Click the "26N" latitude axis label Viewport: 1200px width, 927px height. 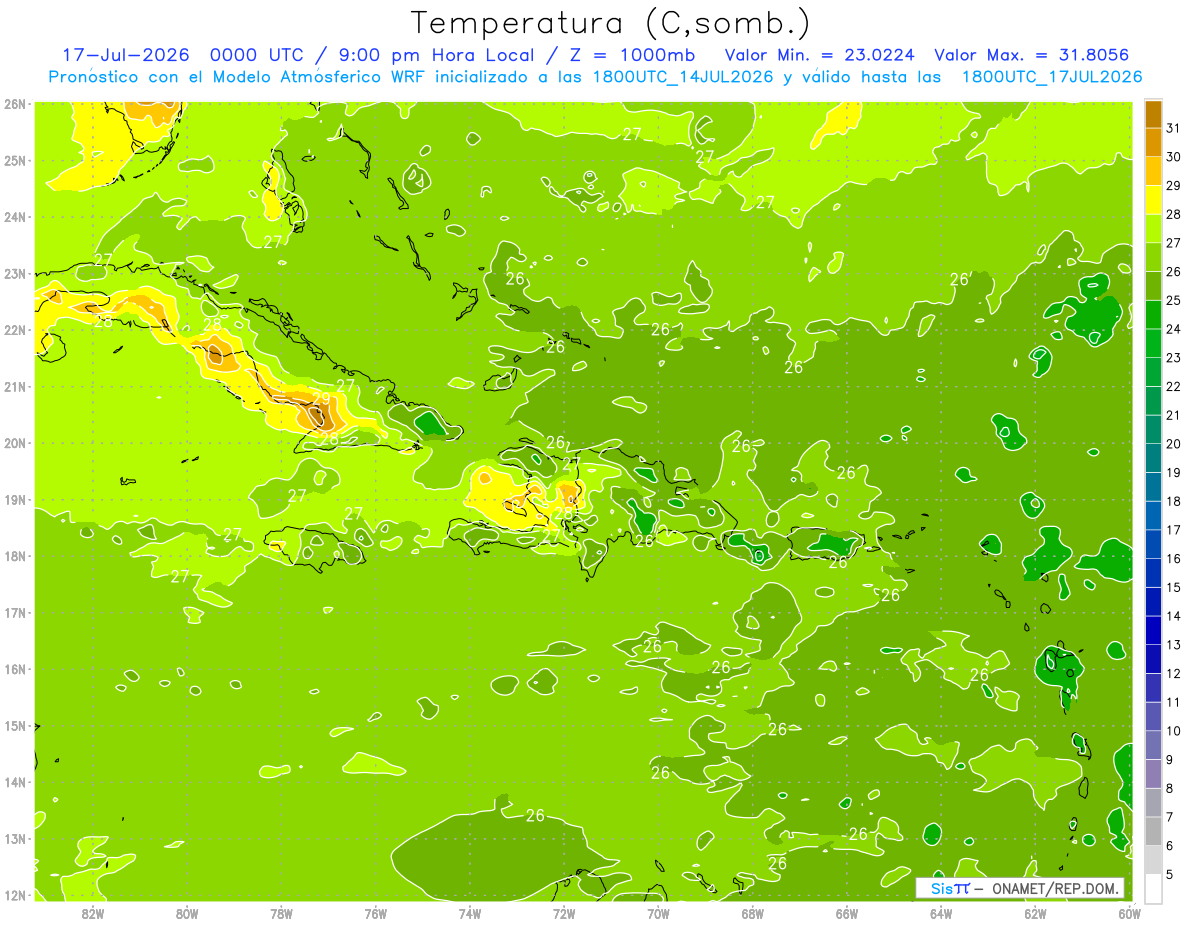[x=15, y=104]
